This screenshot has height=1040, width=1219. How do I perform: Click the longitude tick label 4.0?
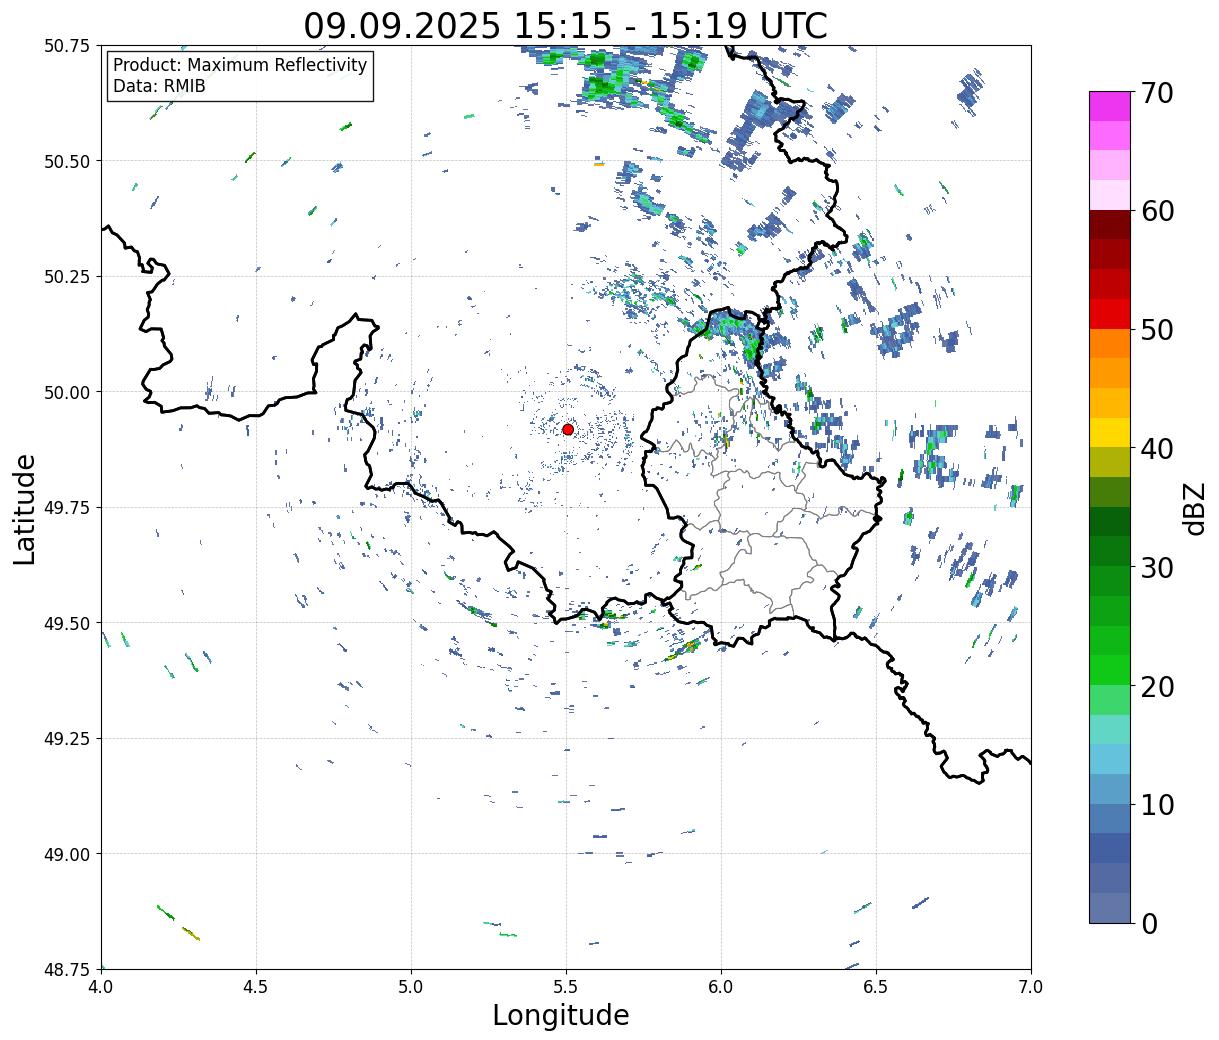101,986
